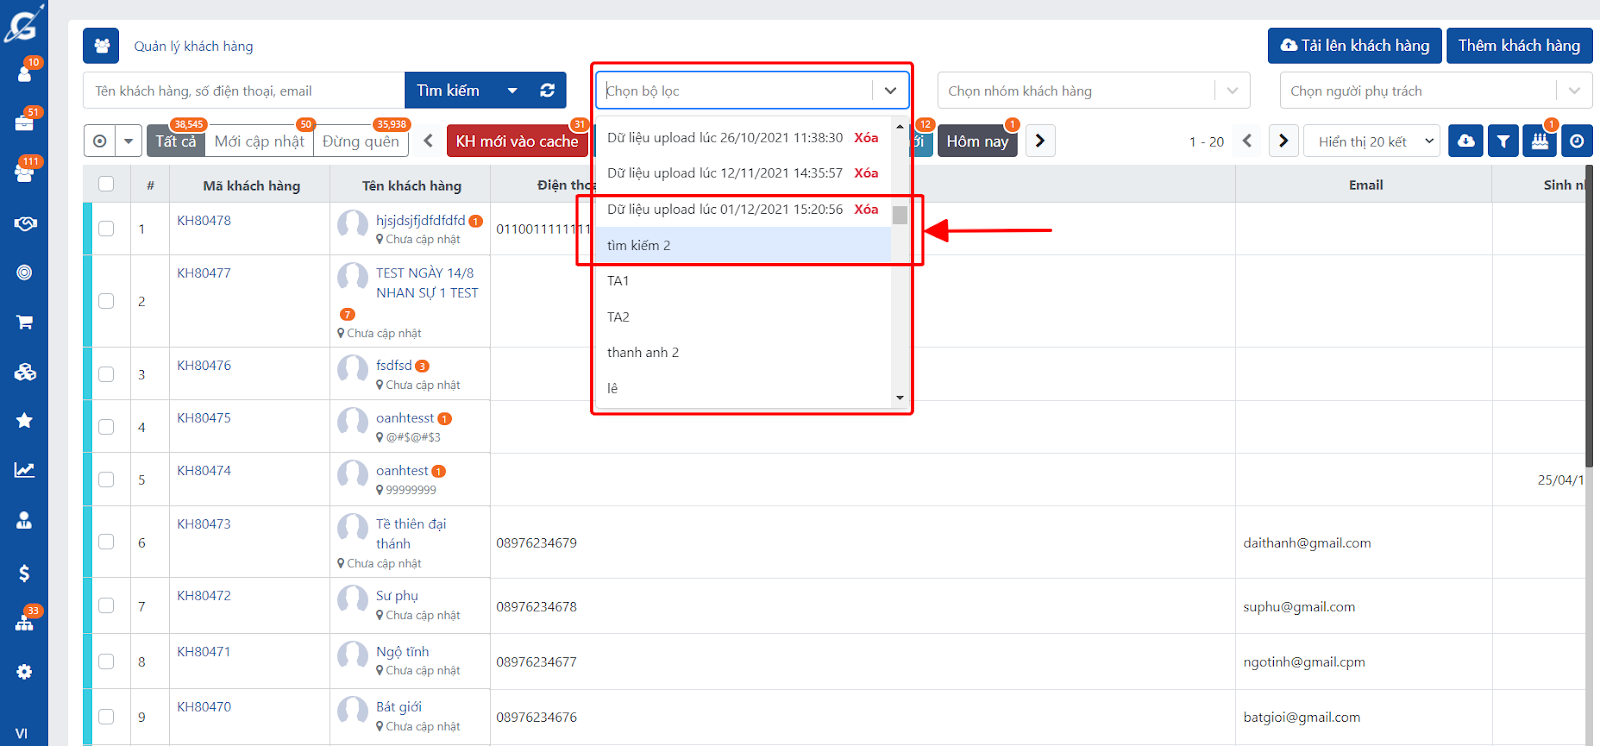Select Dữ liệu upload lúc 01/12/2021 15:20:56 option
Screen dimensions: 1600x746
click(x=725, y=209)
